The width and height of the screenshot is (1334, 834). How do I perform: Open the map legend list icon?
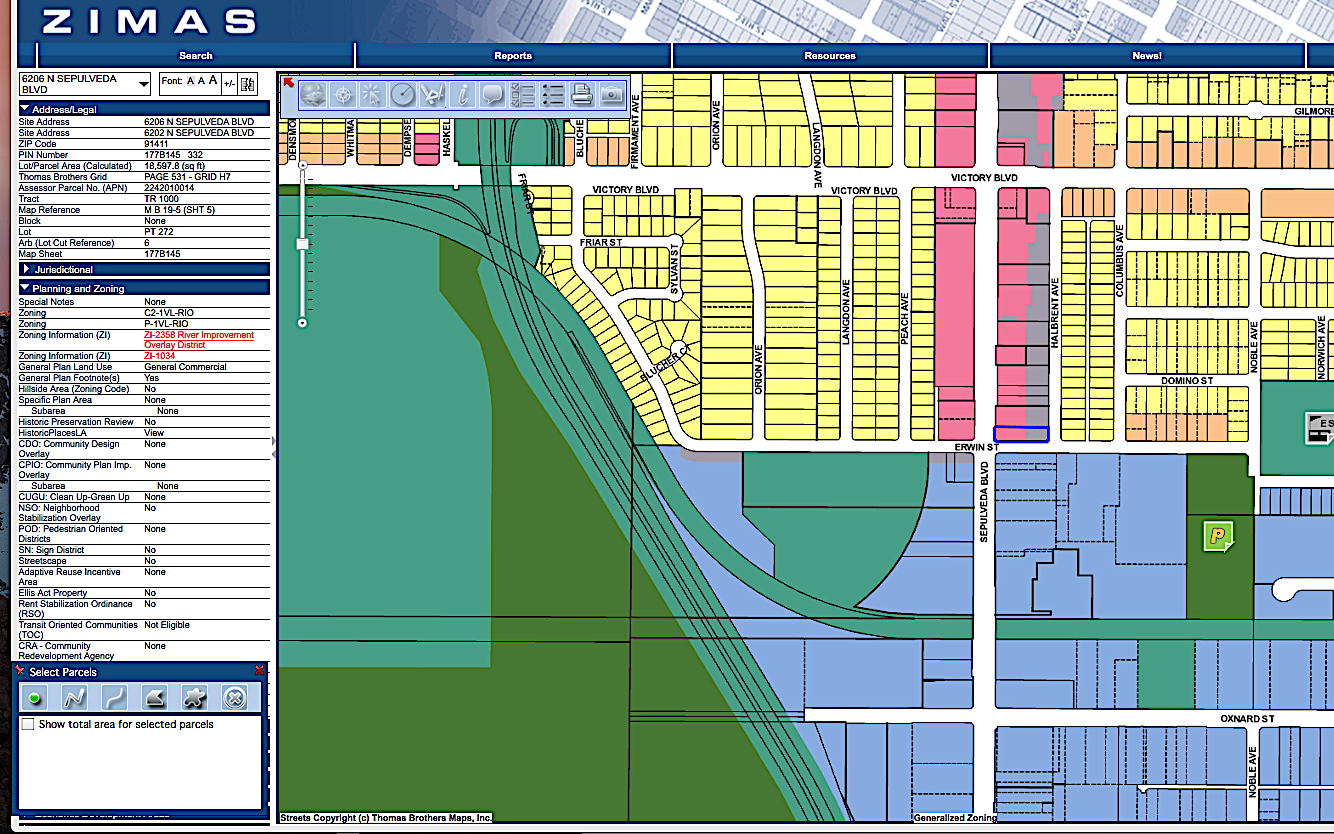(x=552, y=95)
